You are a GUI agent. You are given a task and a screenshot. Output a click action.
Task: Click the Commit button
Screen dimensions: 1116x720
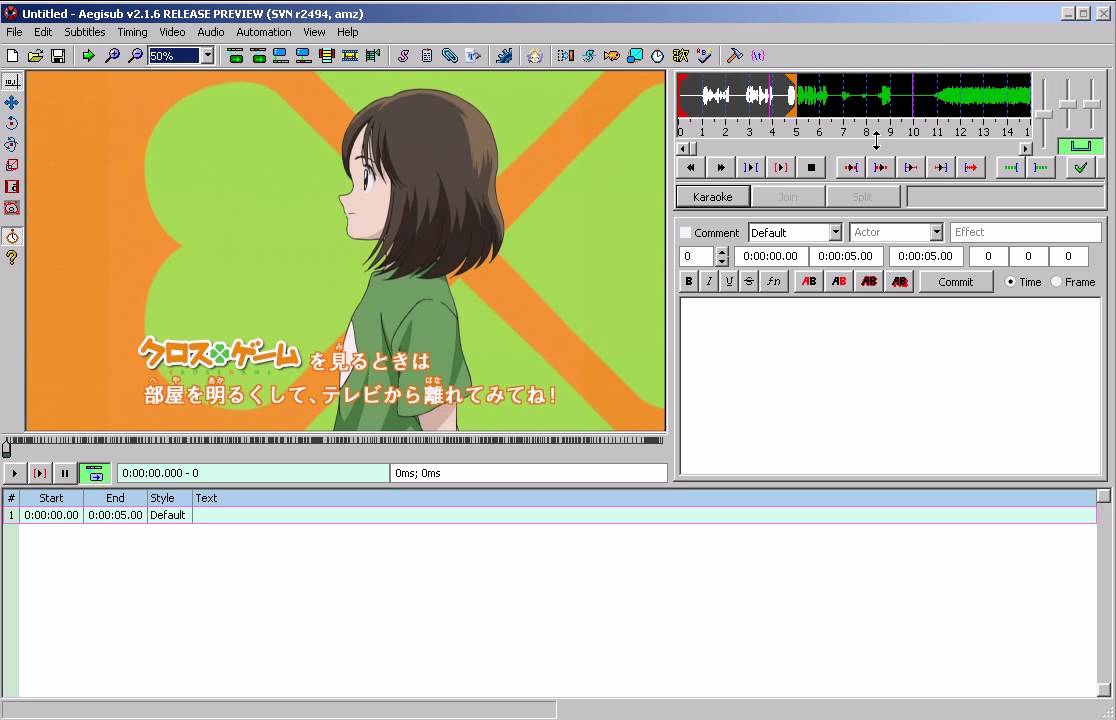[x=955, y=282]
